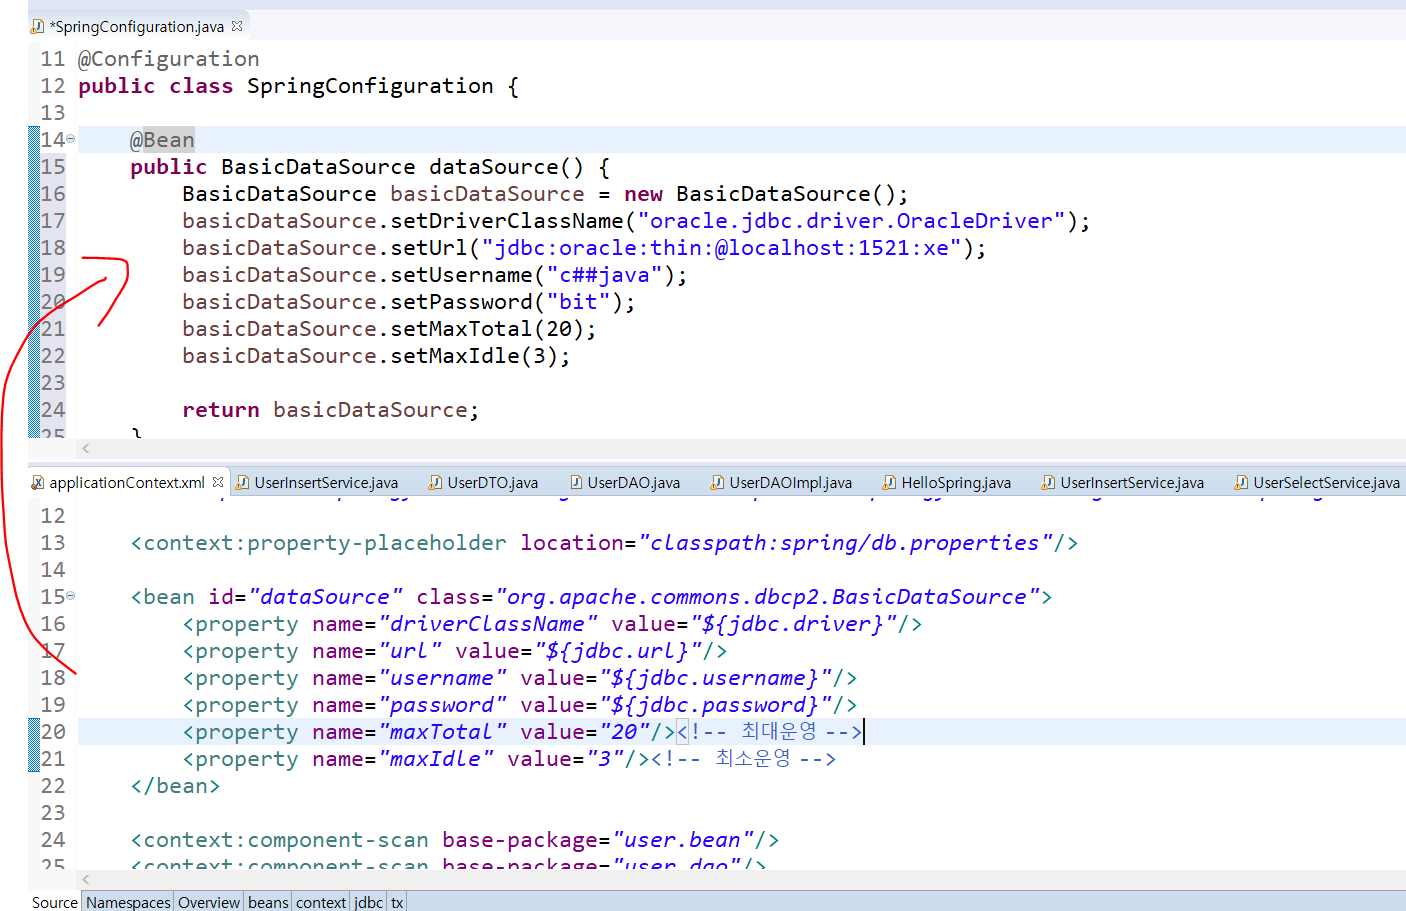The width and height of the screenshot is (1406, 911).
Task: Click the Java file icon on the UserSelectService.java tab
Action: pos(1241,482)
